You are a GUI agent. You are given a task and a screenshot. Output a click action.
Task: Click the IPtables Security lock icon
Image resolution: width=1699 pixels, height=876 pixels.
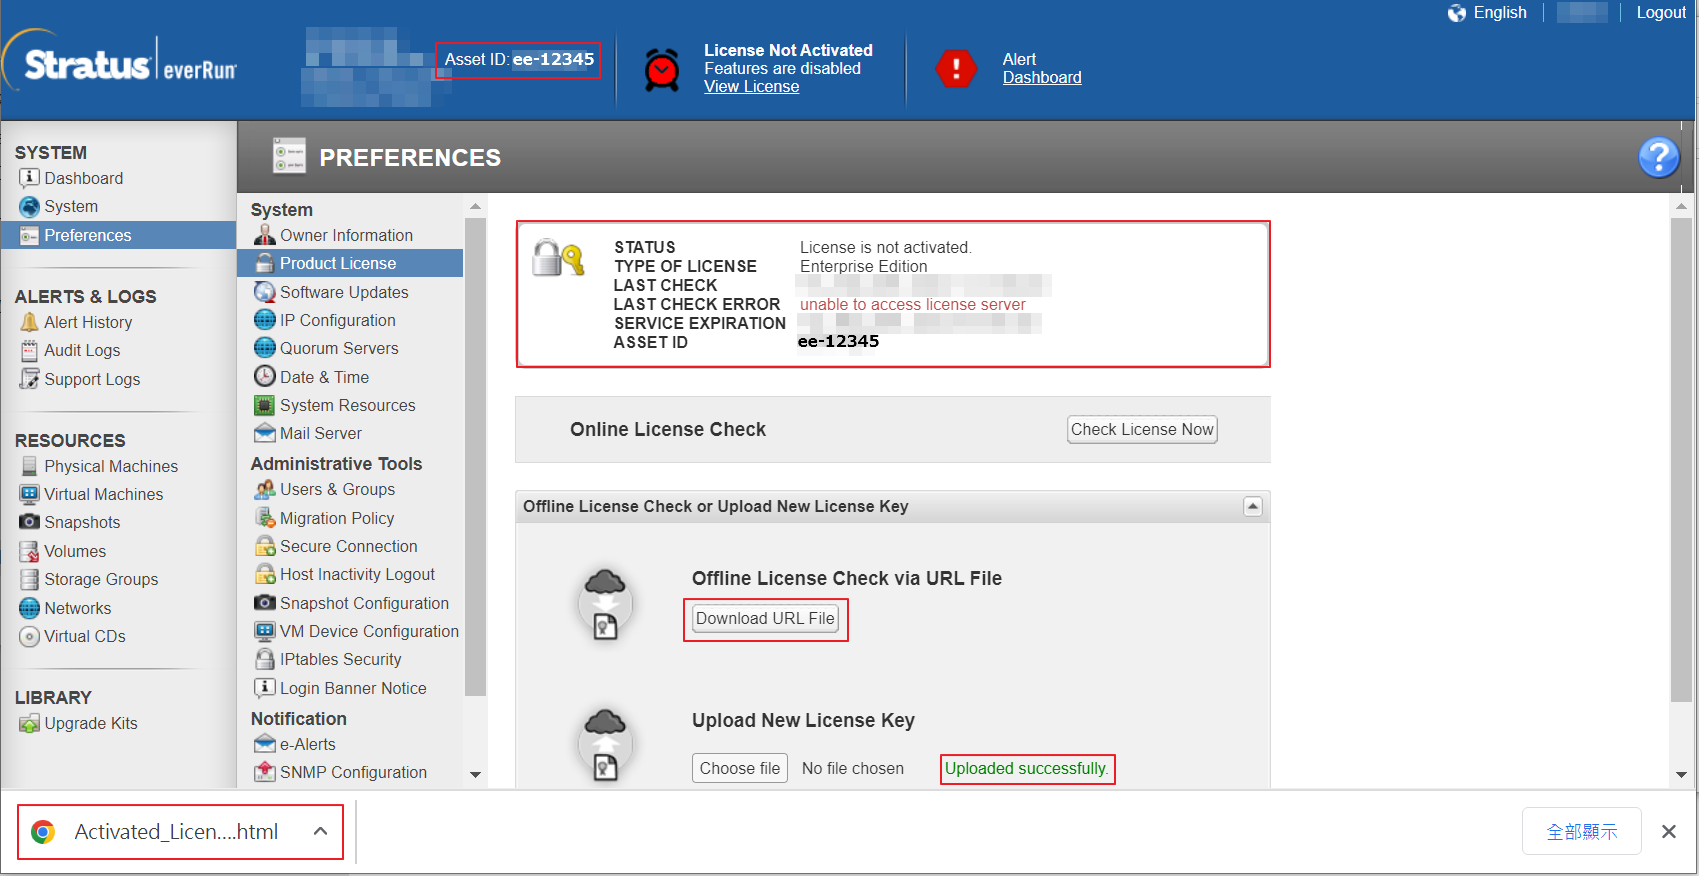coord(264,659)
